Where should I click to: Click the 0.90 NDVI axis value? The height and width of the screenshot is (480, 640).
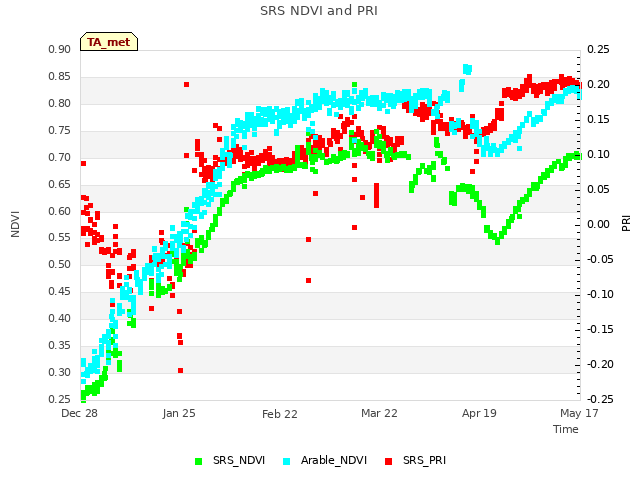[x=60, y=50]
